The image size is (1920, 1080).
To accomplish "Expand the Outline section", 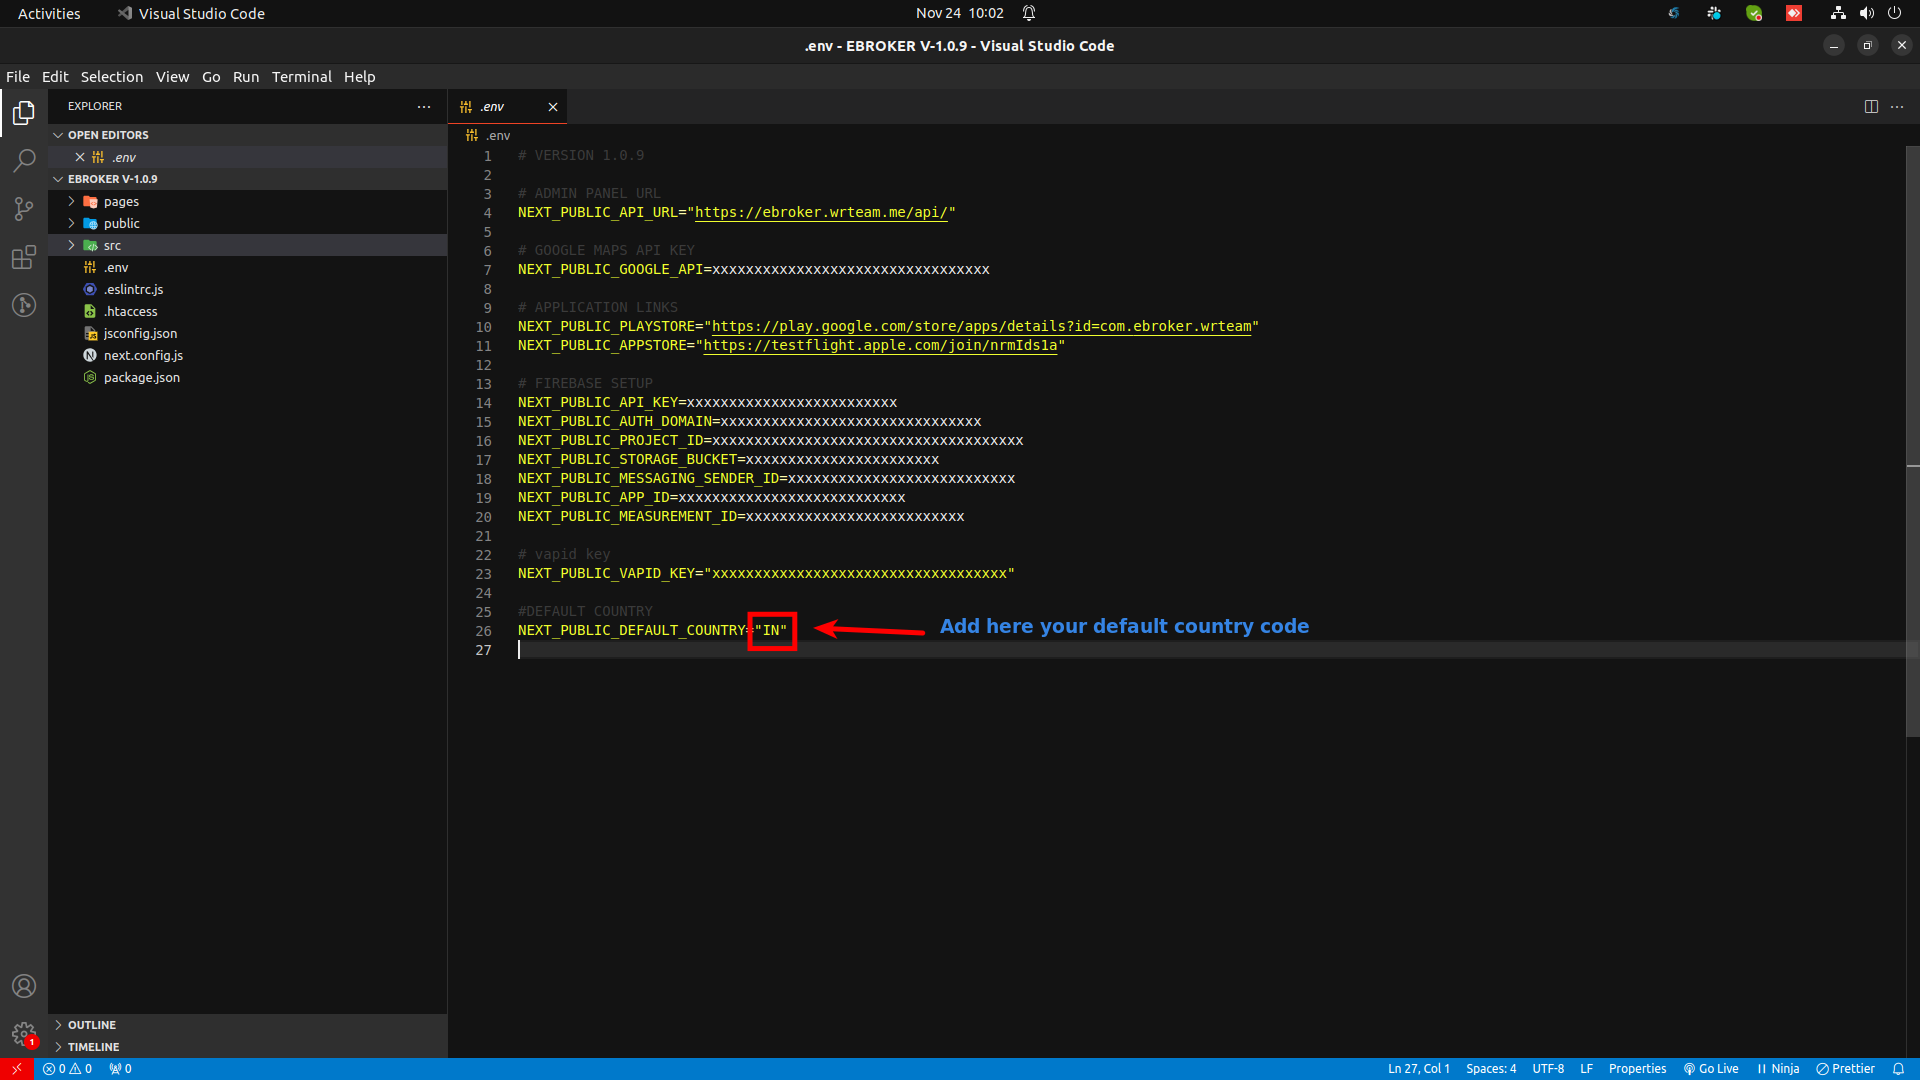I will tap(248, 1025).
